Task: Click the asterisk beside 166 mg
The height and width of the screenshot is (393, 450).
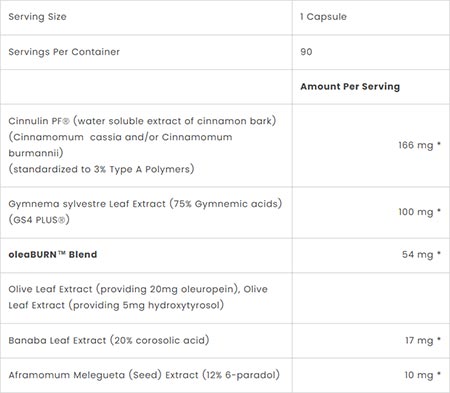Action: pyautogui.click(x=439, y=143)
